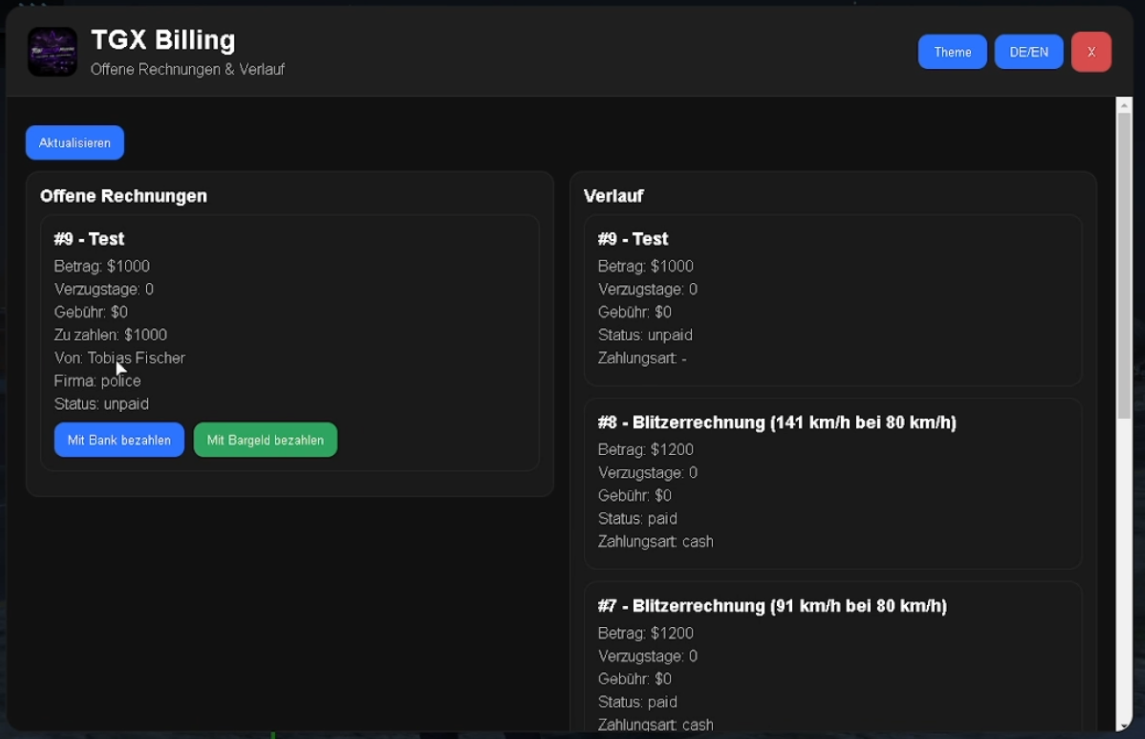1145x739 pixels.
Task: Click "#9 - Test" title in Verlauf
Action: pos(633,239)
